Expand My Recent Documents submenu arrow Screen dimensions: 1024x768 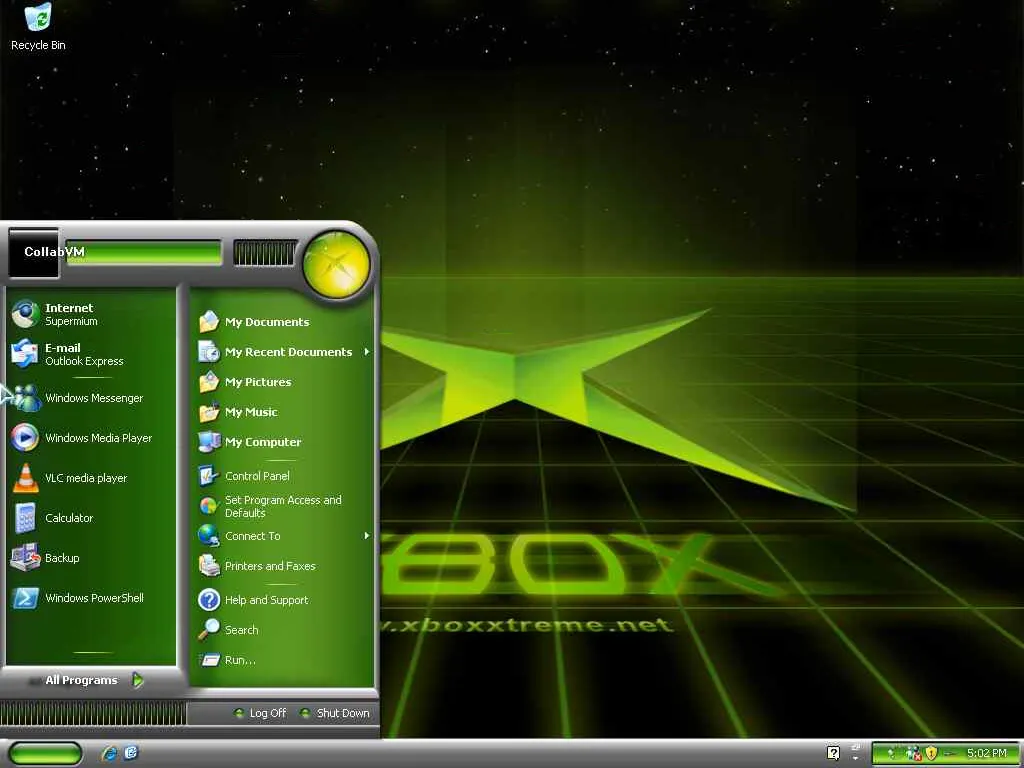[366, 352]
